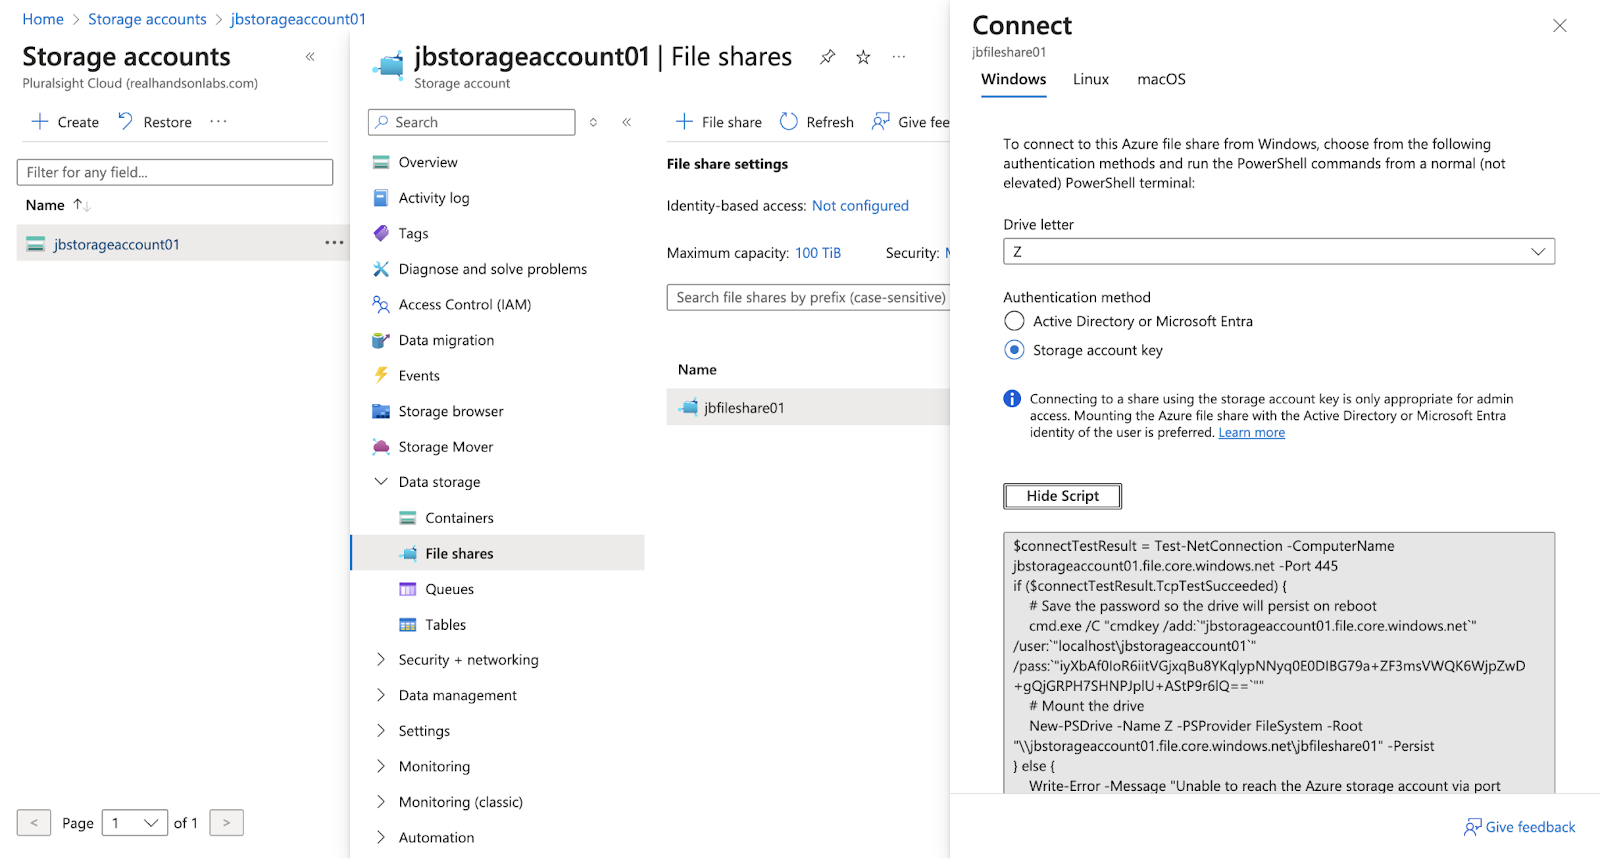Sort by Name column arrows
The width and height of the screenshot is (1600, 859).
click(82, 205)
